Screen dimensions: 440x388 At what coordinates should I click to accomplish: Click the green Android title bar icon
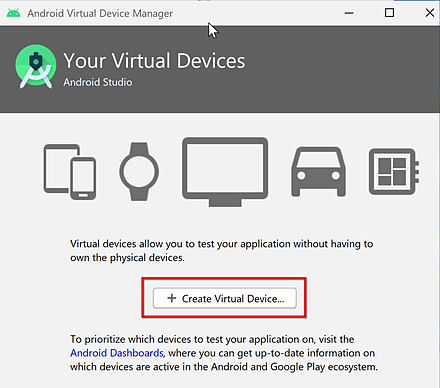pos(13,13)
